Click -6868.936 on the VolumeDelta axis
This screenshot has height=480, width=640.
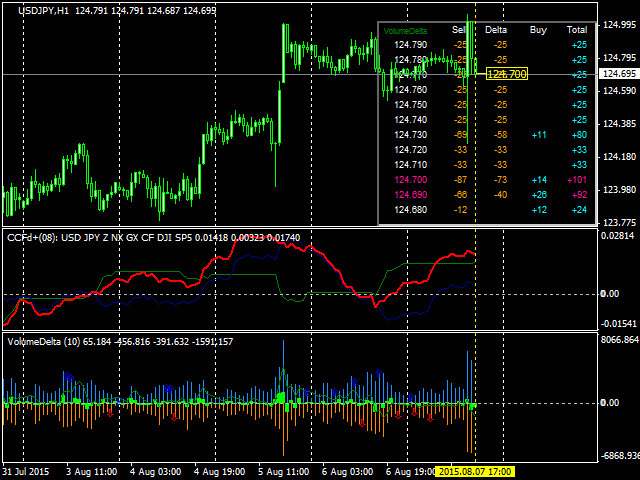coord(620,456)
